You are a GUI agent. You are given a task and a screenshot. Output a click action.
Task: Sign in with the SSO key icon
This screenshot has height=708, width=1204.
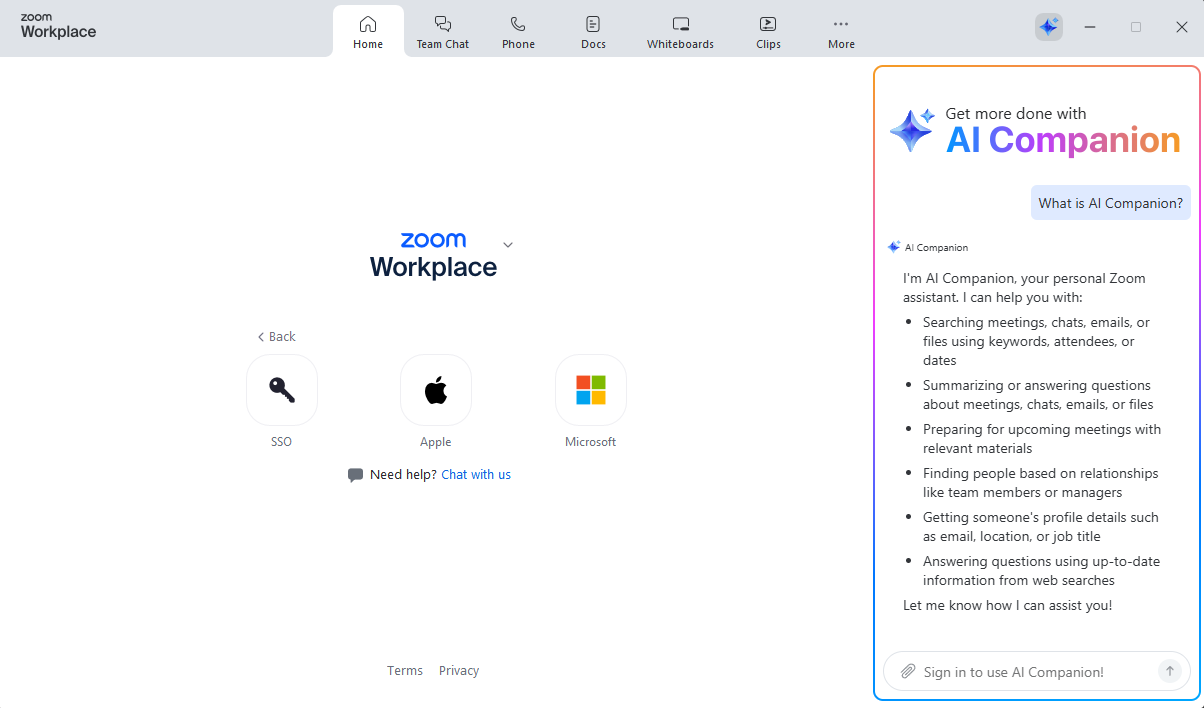coord(281,390)
